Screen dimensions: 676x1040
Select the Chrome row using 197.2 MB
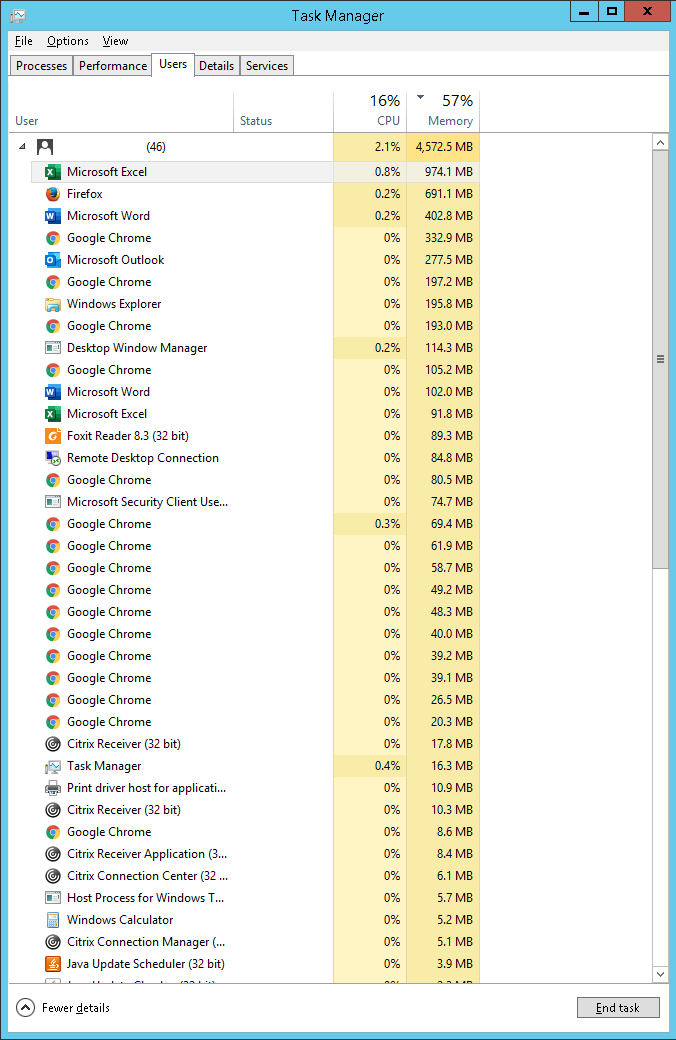[255, 282]
